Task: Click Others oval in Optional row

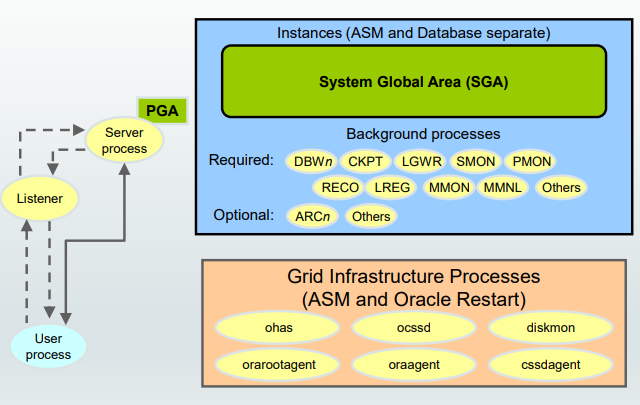Action: 371,216
